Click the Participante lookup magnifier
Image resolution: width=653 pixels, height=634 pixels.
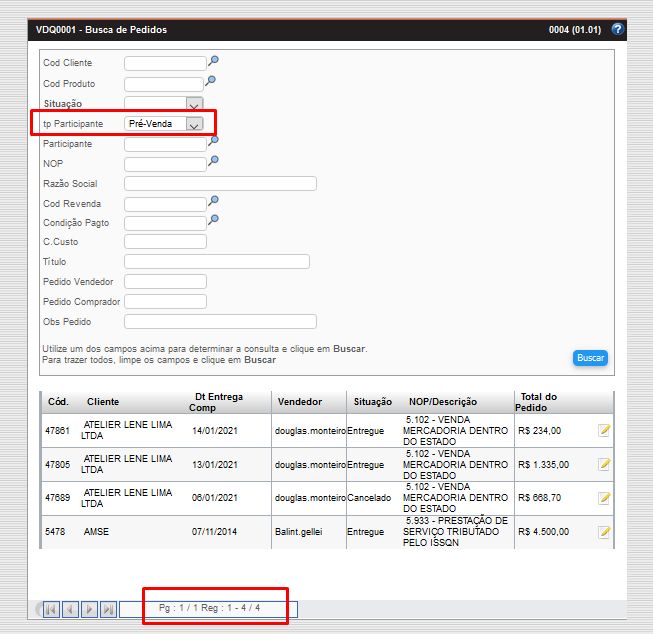[212, 141]
